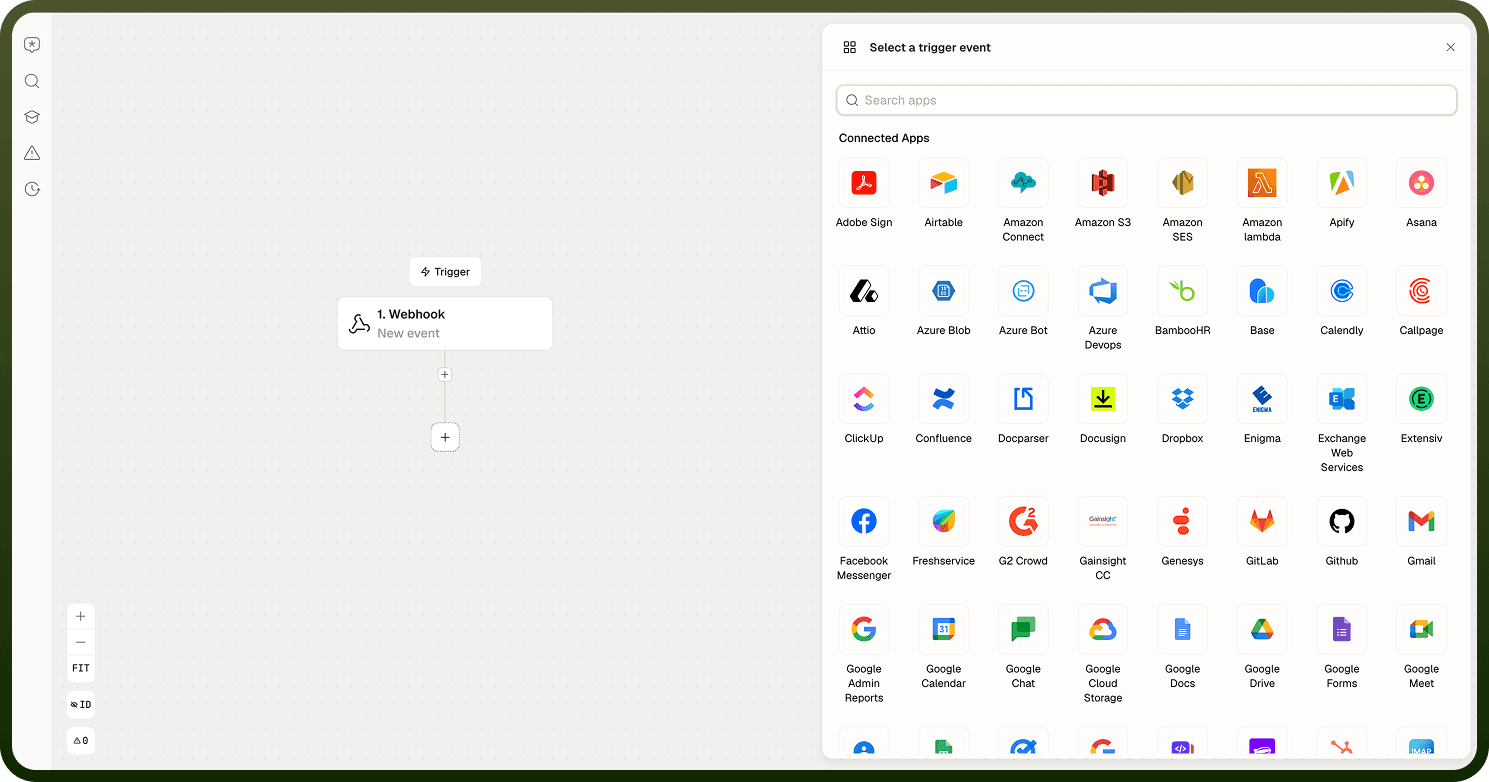Select the ClickUp app icon
Screen dimensions: 1489x782
click(864, 399)
